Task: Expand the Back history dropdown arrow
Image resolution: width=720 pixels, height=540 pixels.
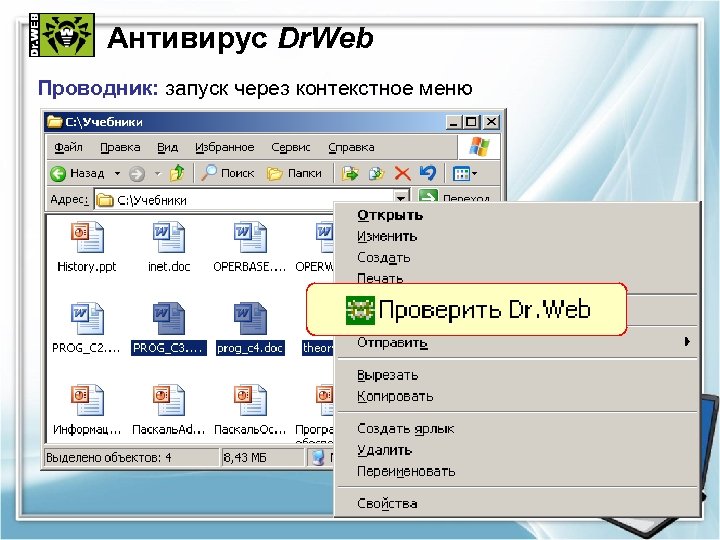Action: [117, 174]
